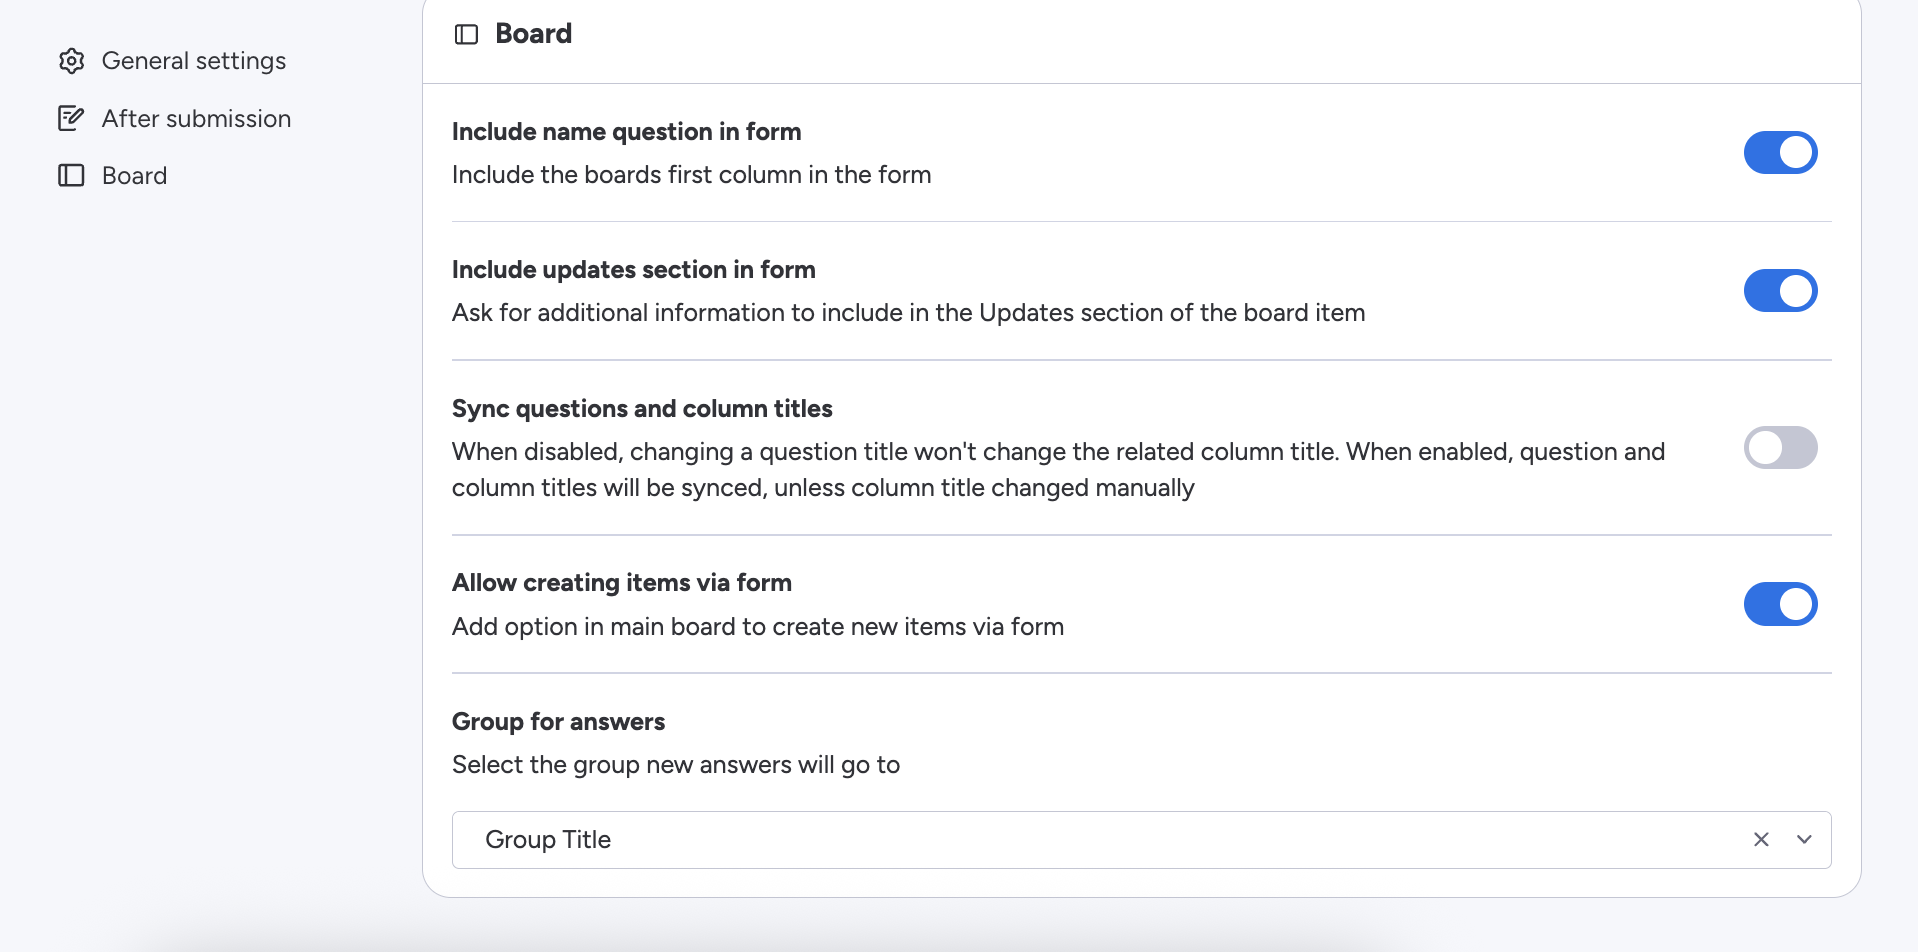
Task: Disable Include name question toggle
Action: click(x=1780, y=152)
